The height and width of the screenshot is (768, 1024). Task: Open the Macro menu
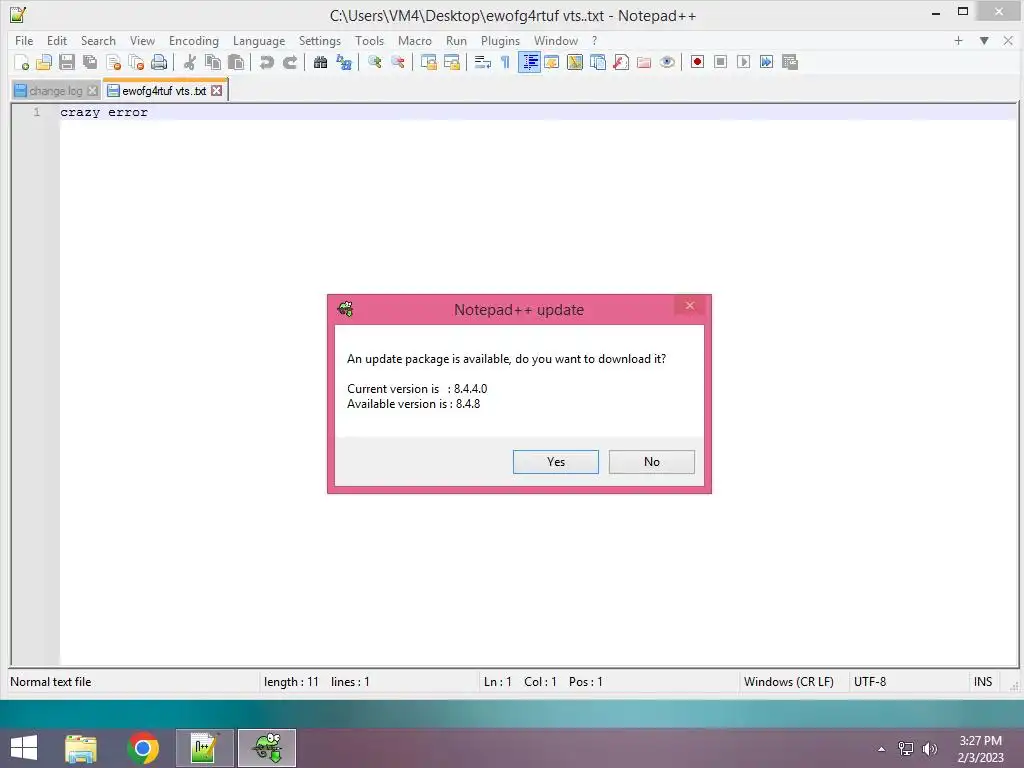[415, 40]
